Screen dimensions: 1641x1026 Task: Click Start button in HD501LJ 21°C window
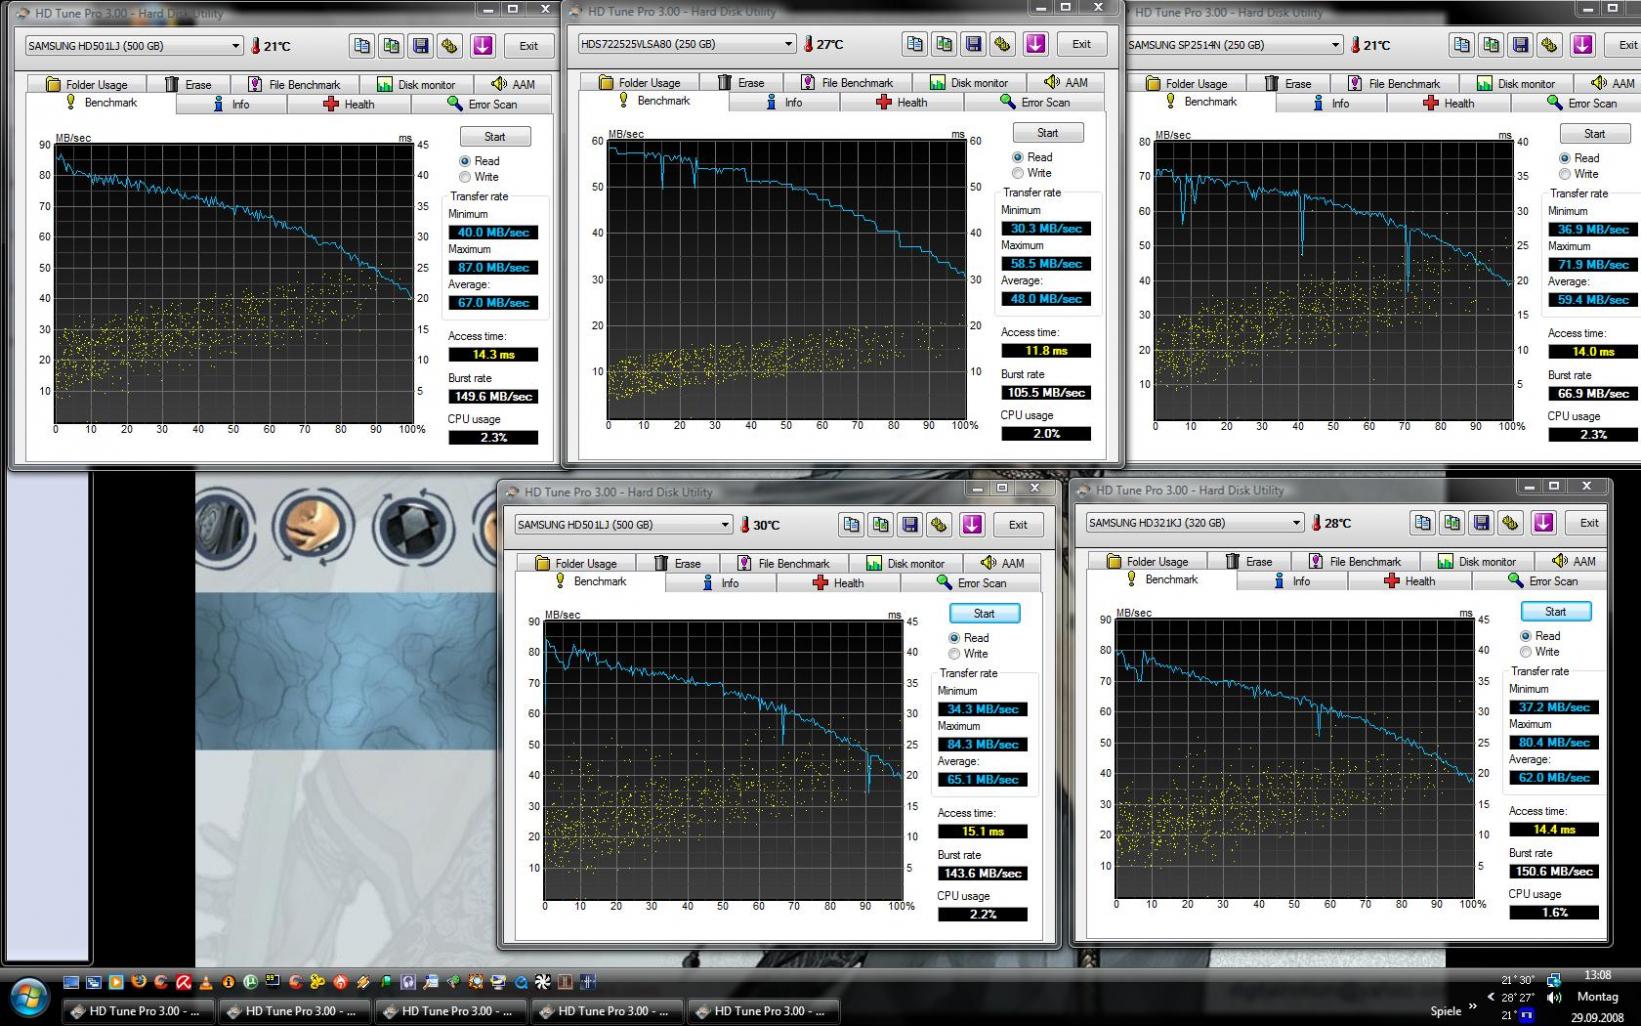point(495,137)
